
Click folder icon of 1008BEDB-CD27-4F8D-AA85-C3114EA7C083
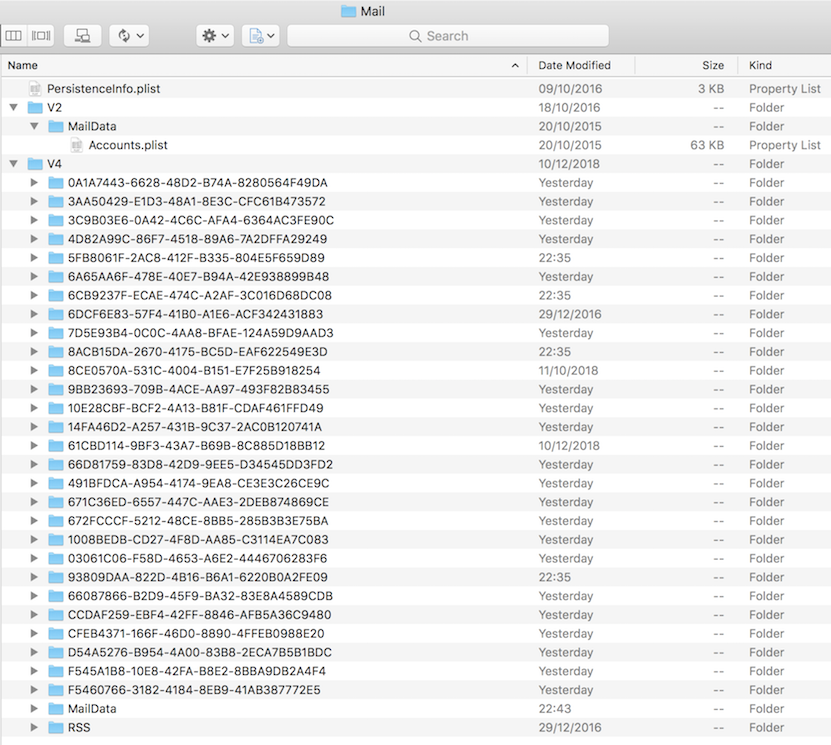(x=56, y=539)
